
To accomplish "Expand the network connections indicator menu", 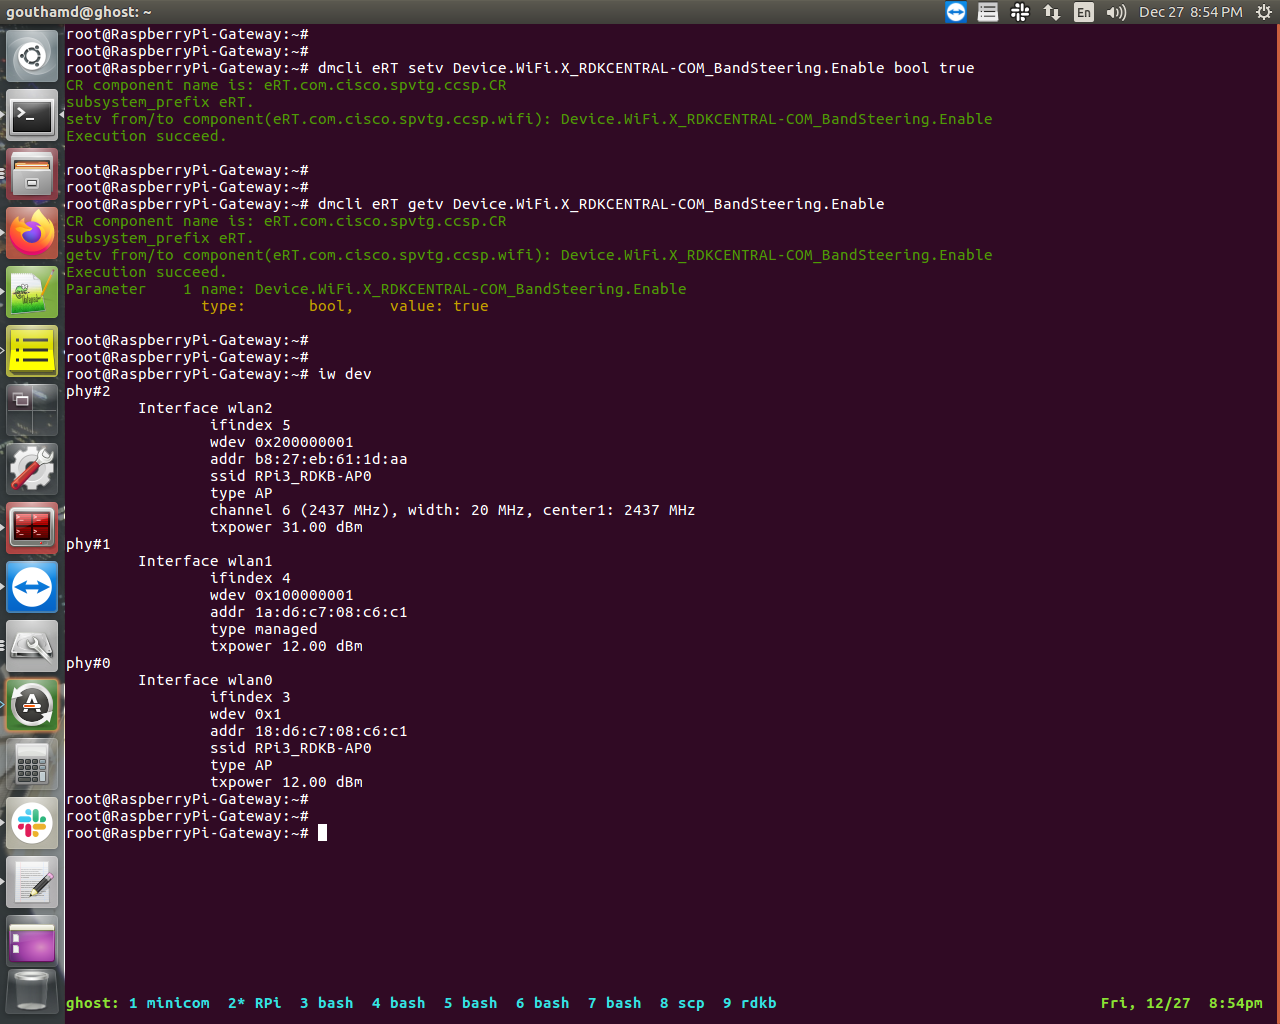I will pos(1052,12).
